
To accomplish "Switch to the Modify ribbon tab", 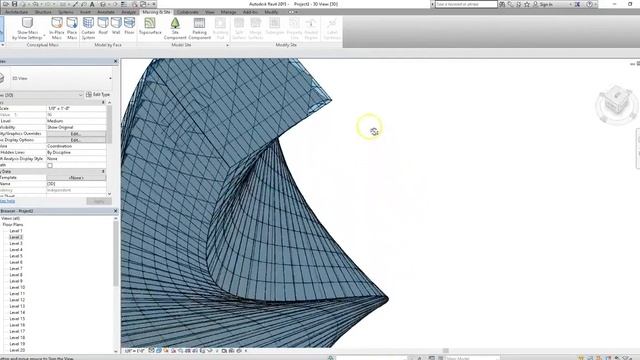I will click(x=271, y=12).
